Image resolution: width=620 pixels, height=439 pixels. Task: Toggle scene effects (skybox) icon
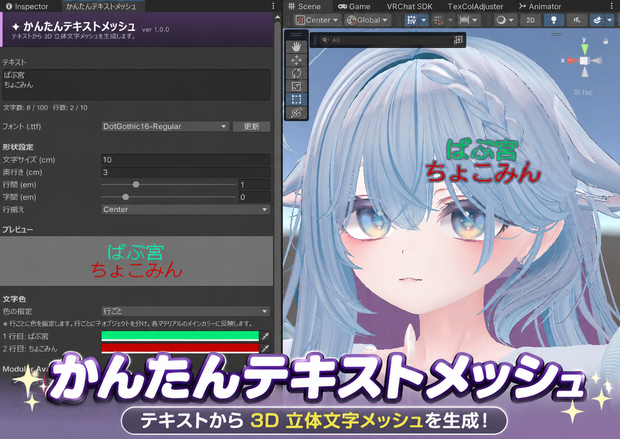coord(597,20)
